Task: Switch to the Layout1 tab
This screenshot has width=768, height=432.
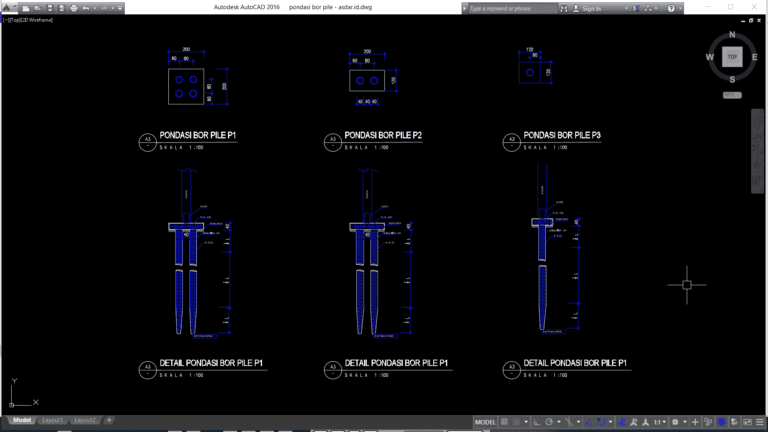Action: (x=52, y=420)
